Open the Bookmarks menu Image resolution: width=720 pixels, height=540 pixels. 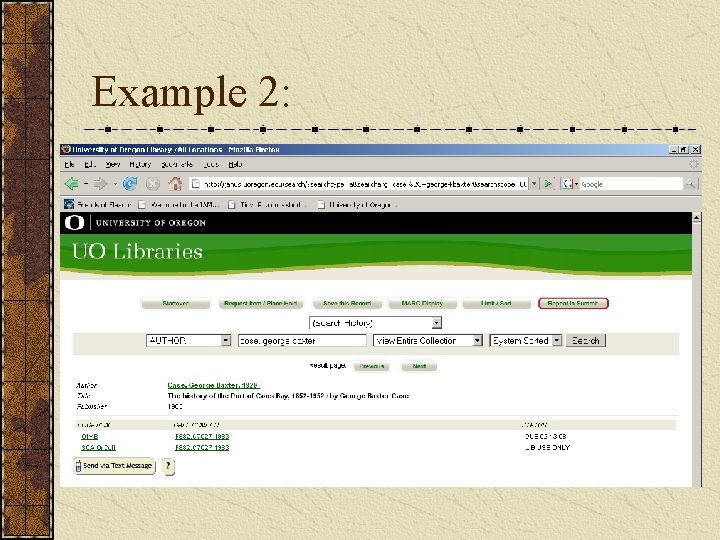click(x=177, y=164)
